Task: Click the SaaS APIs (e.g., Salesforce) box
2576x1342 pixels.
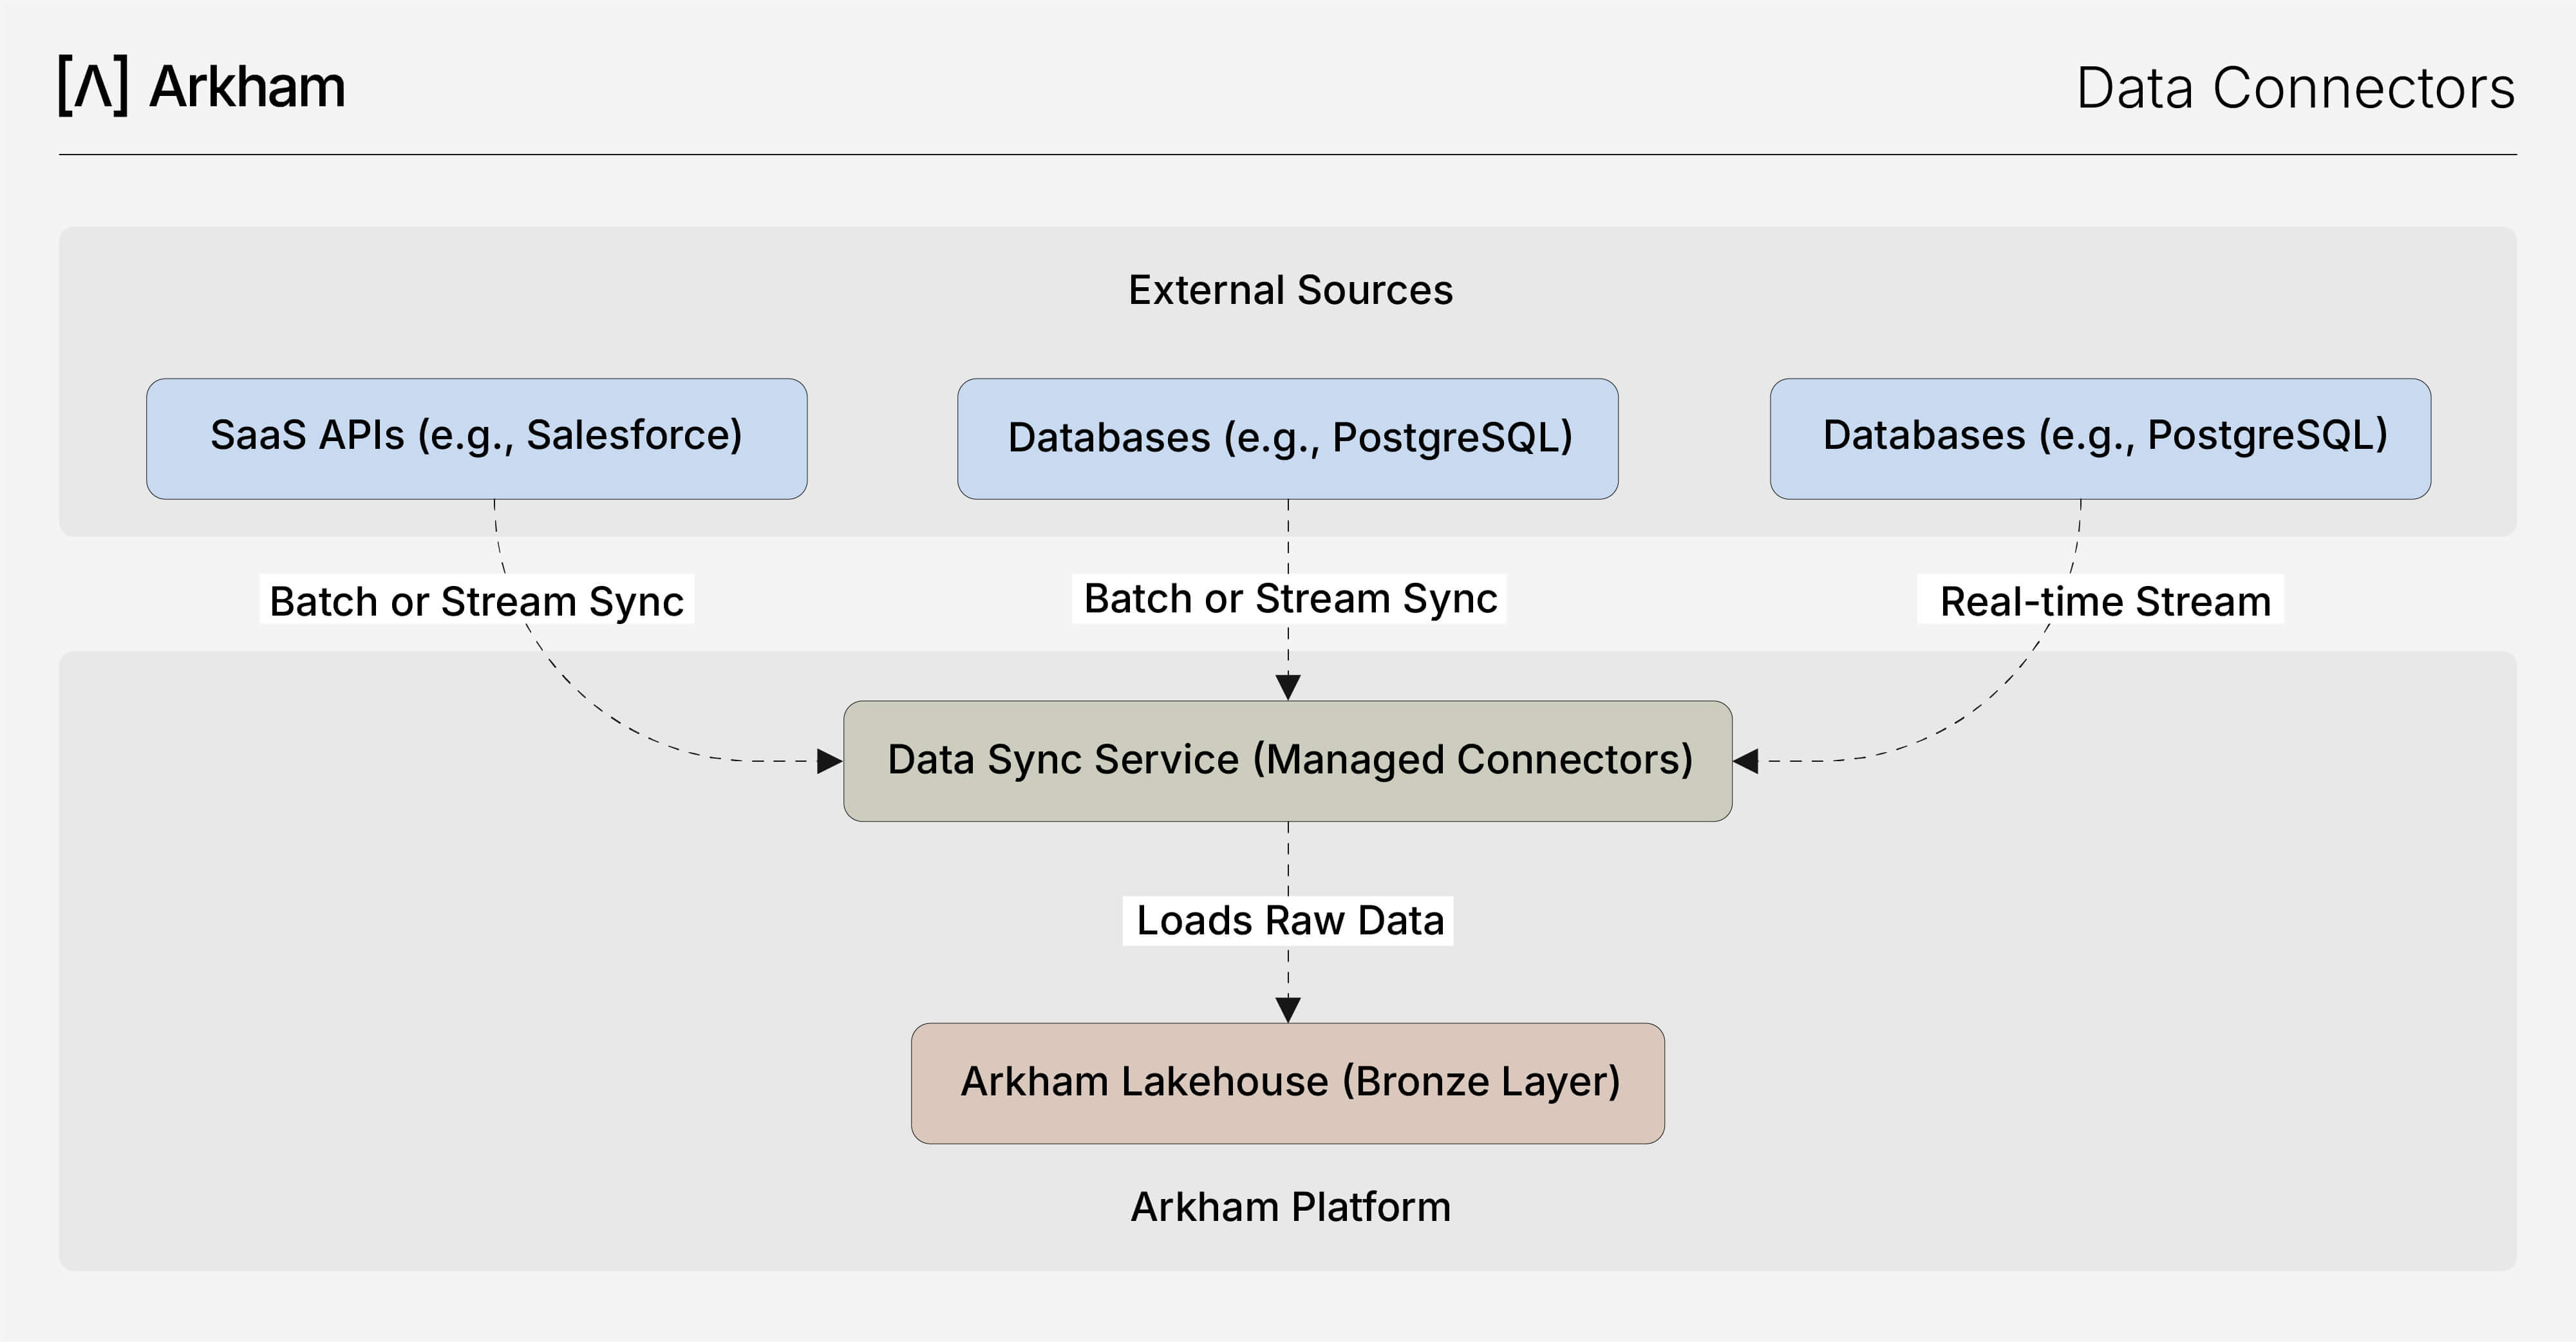Action: (x=477, y=438)
